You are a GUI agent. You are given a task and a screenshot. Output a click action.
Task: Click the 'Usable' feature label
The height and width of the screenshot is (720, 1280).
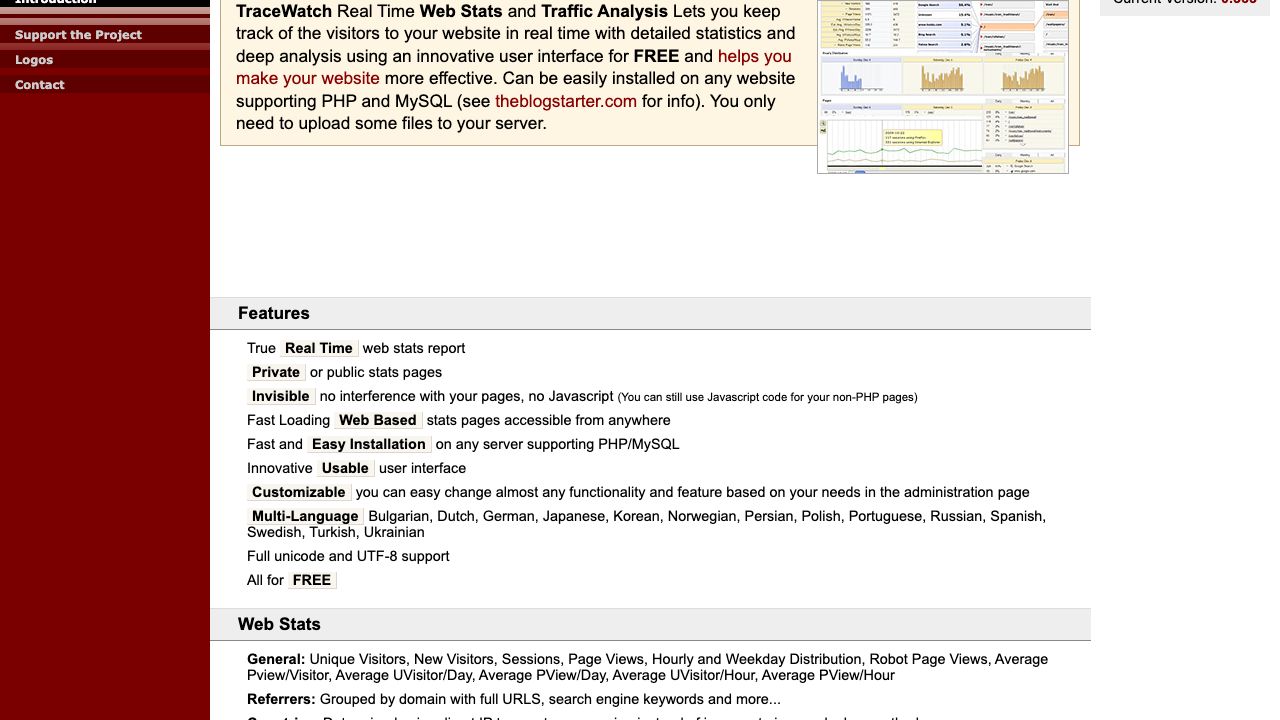point(345,468)
